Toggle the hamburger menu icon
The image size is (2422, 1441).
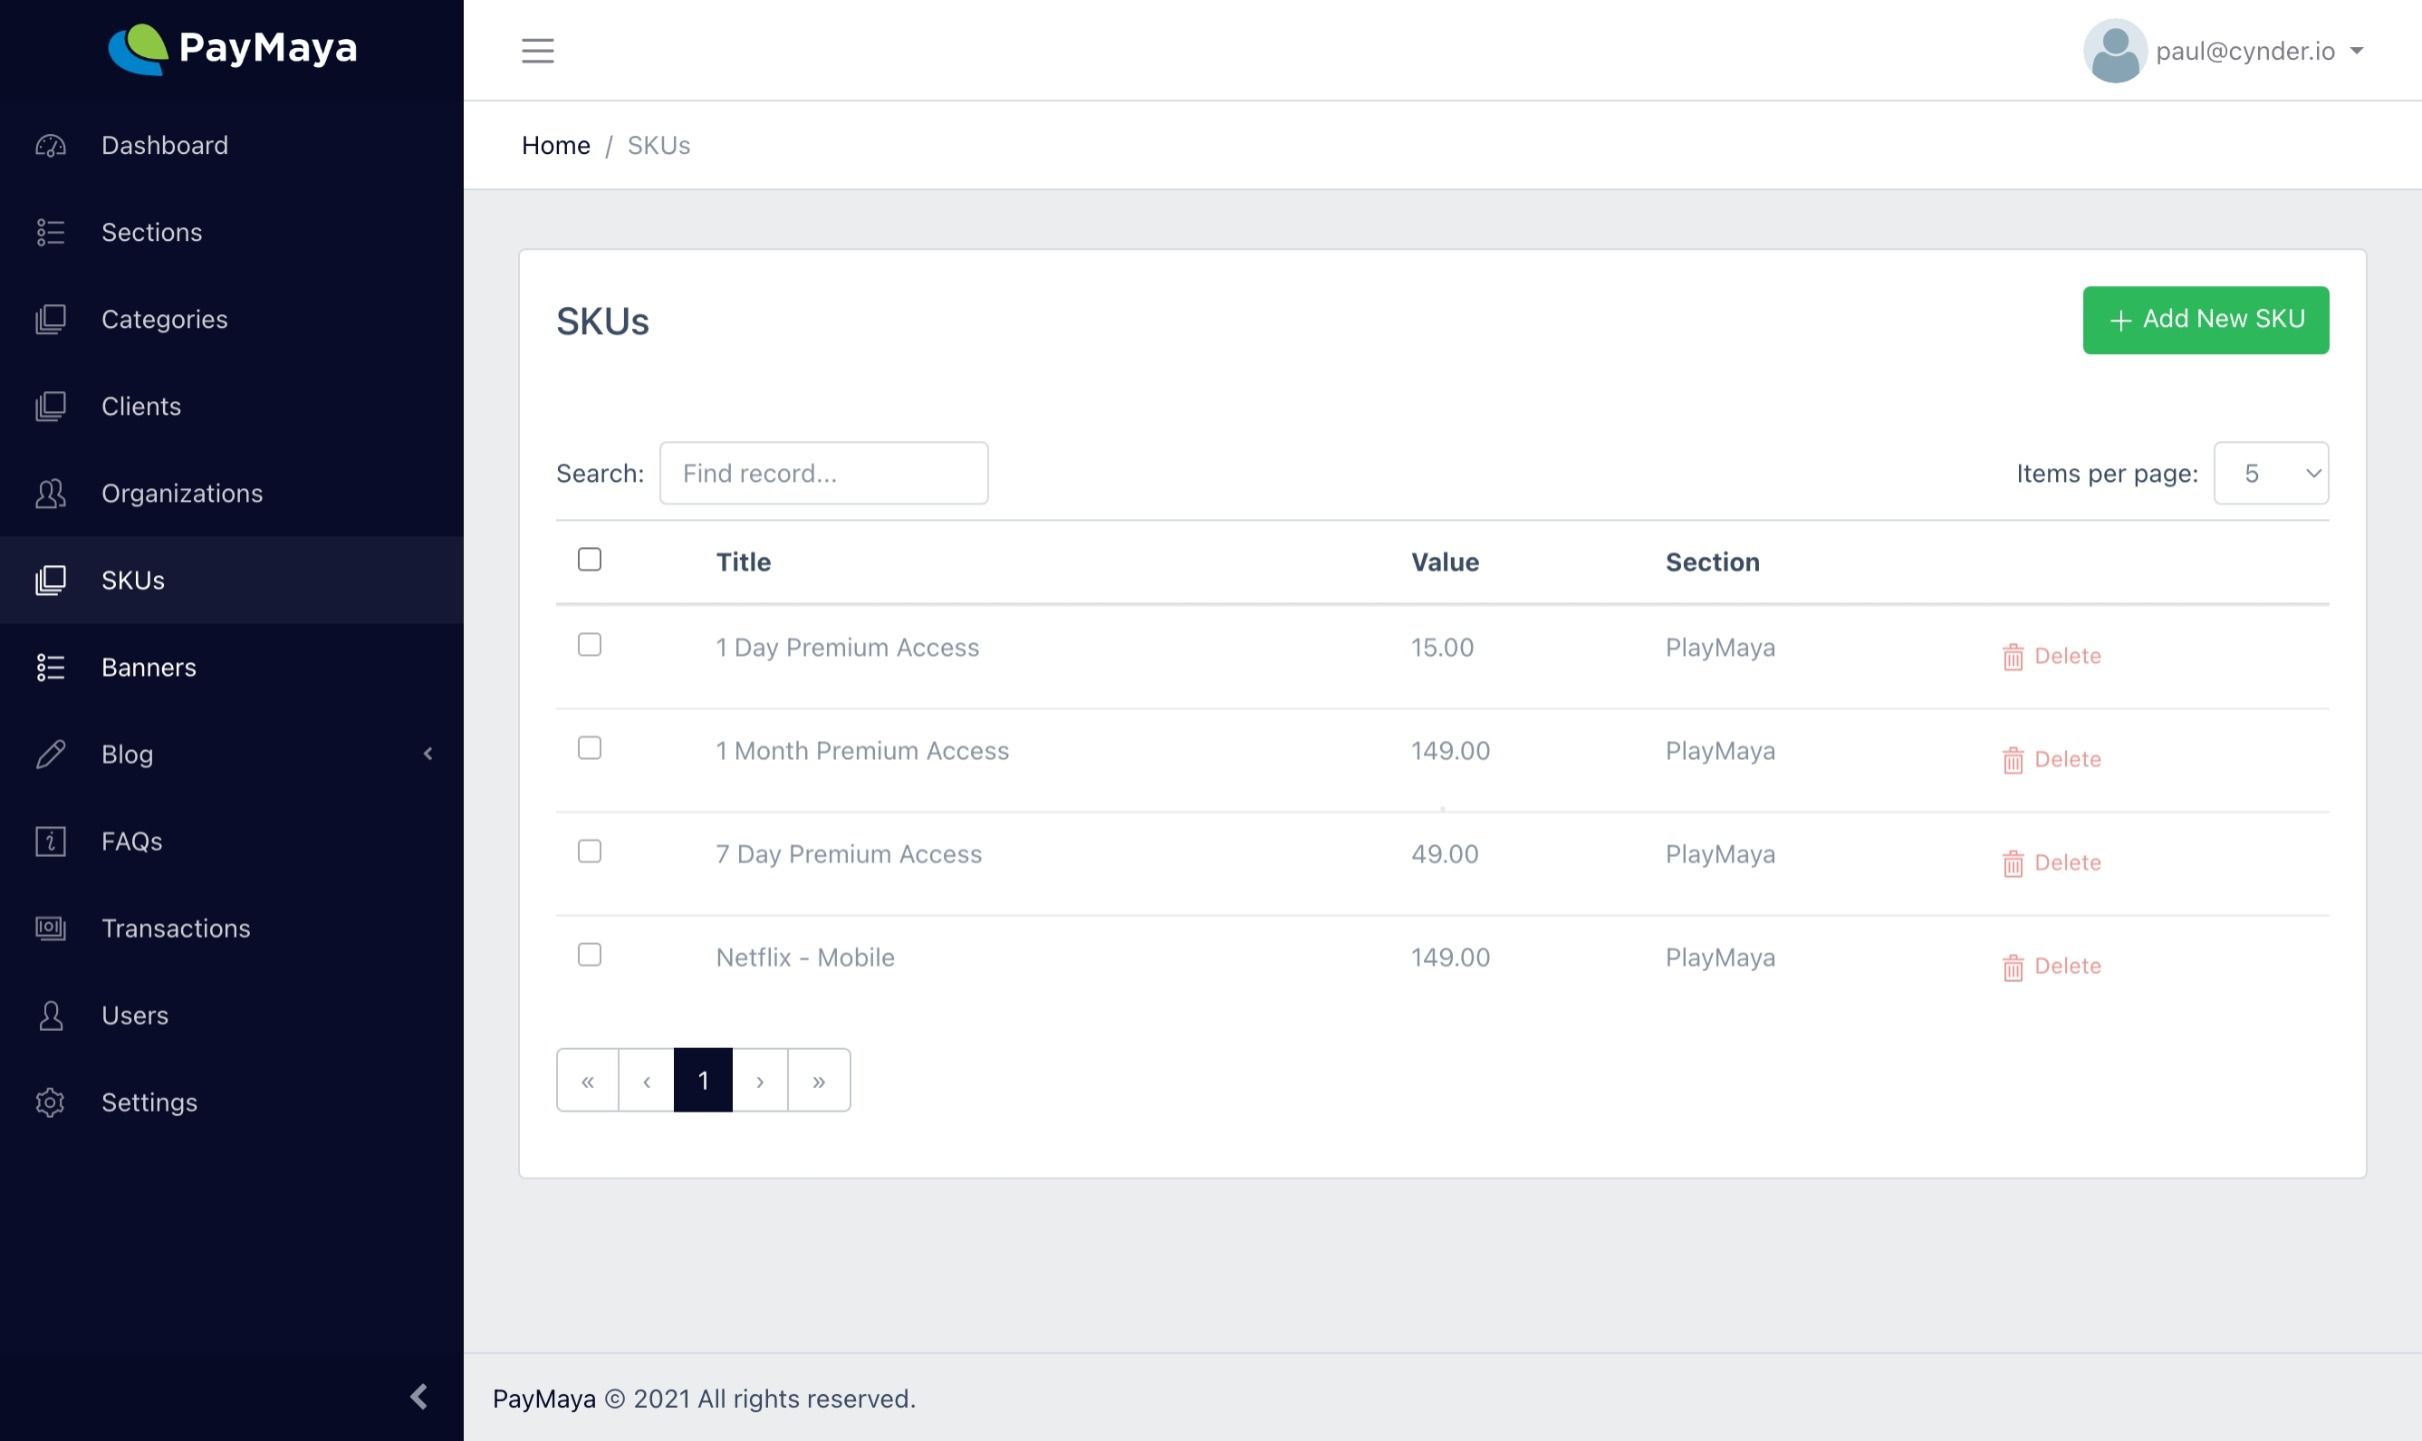click(538, 50)
